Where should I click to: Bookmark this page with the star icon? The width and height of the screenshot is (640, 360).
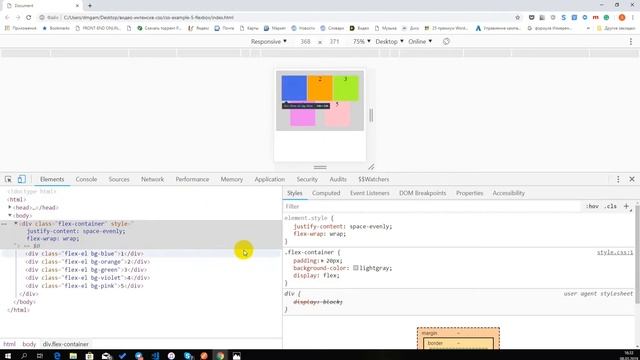click(x=518, y=18)
